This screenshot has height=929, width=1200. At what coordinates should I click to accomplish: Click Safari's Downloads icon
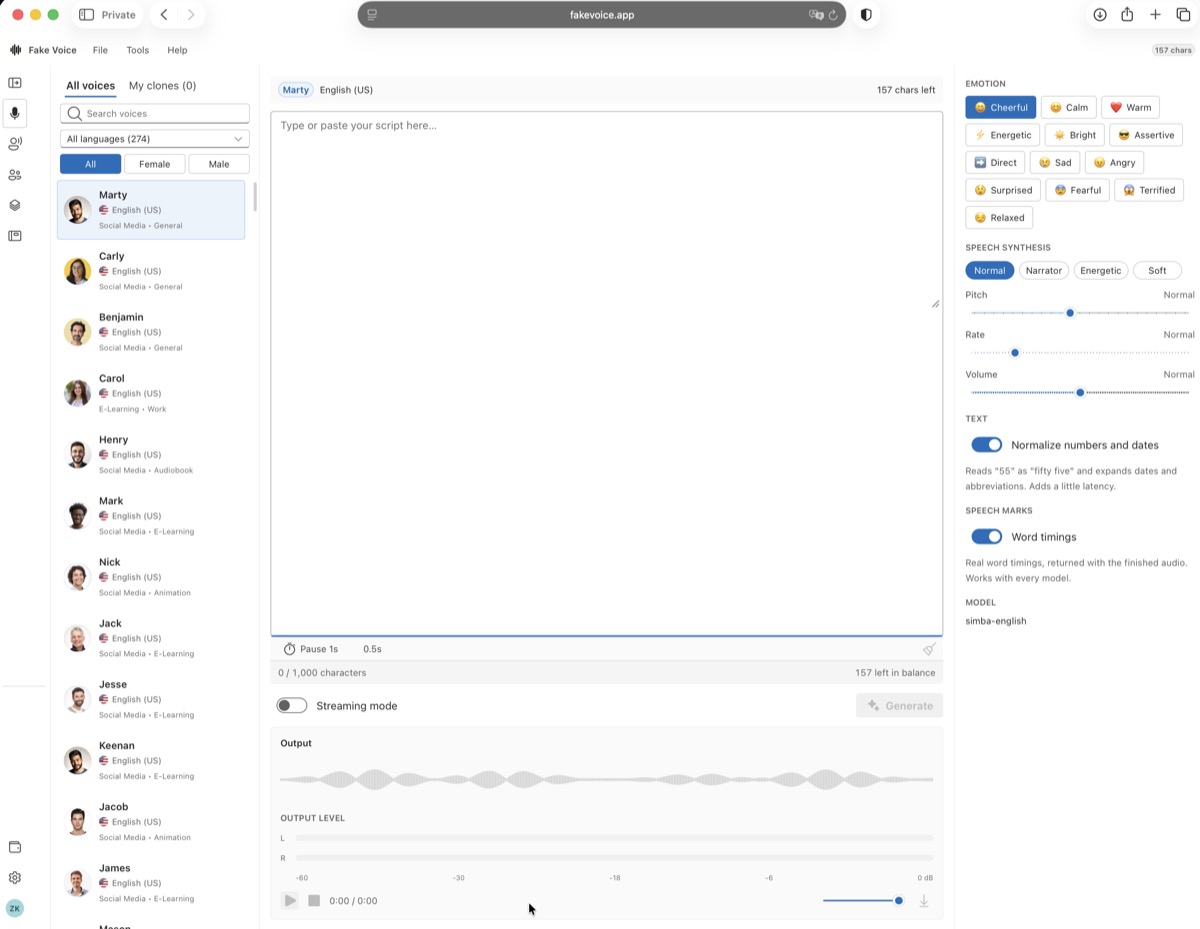point(1100,15)
